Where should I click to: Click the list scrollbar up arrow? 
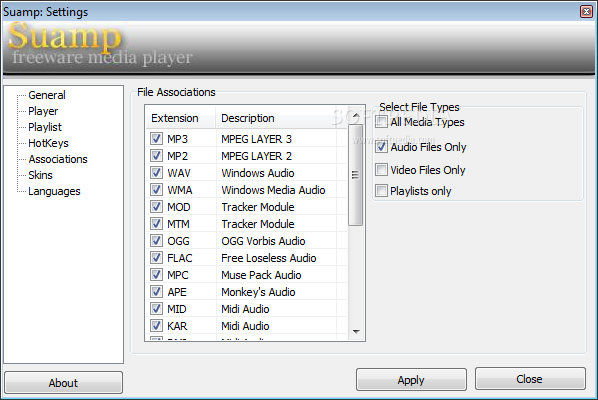pyautogui.click(x=356, y=115)
